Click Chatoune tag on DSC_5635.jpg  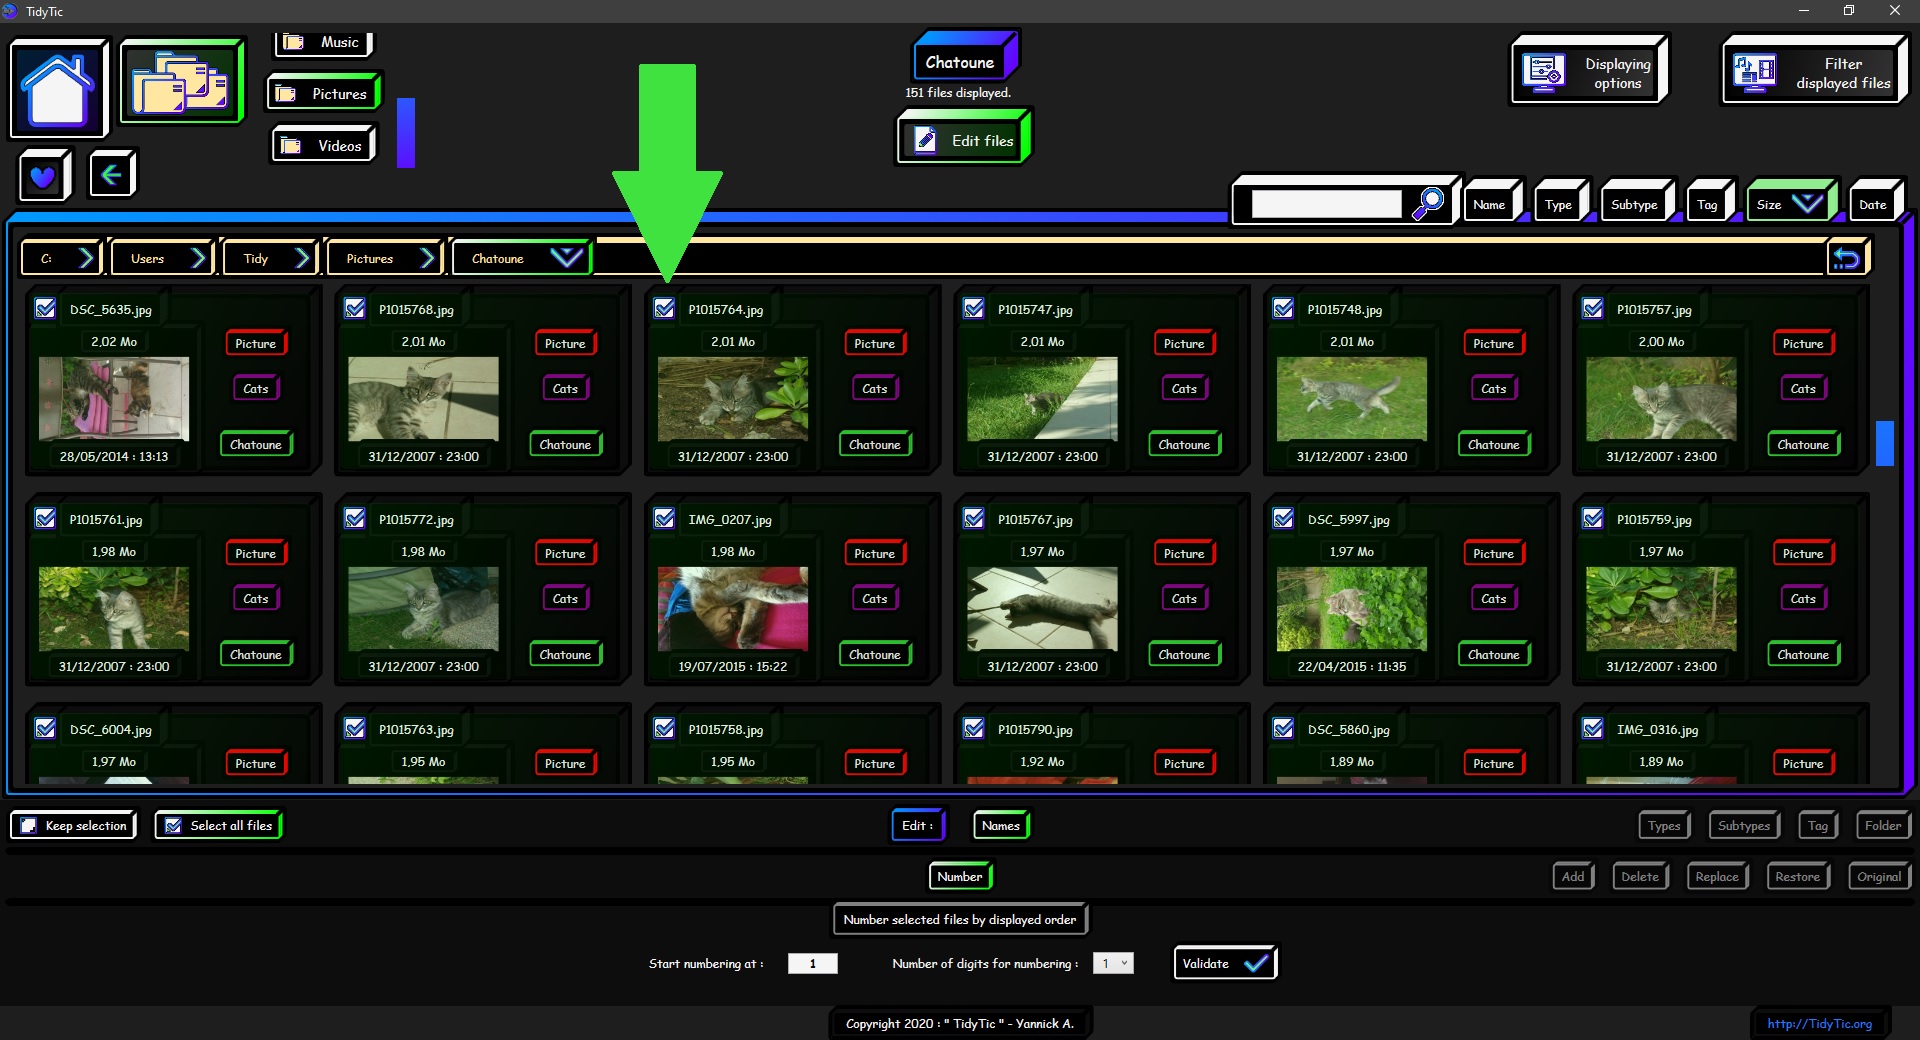tap(256, 444)
